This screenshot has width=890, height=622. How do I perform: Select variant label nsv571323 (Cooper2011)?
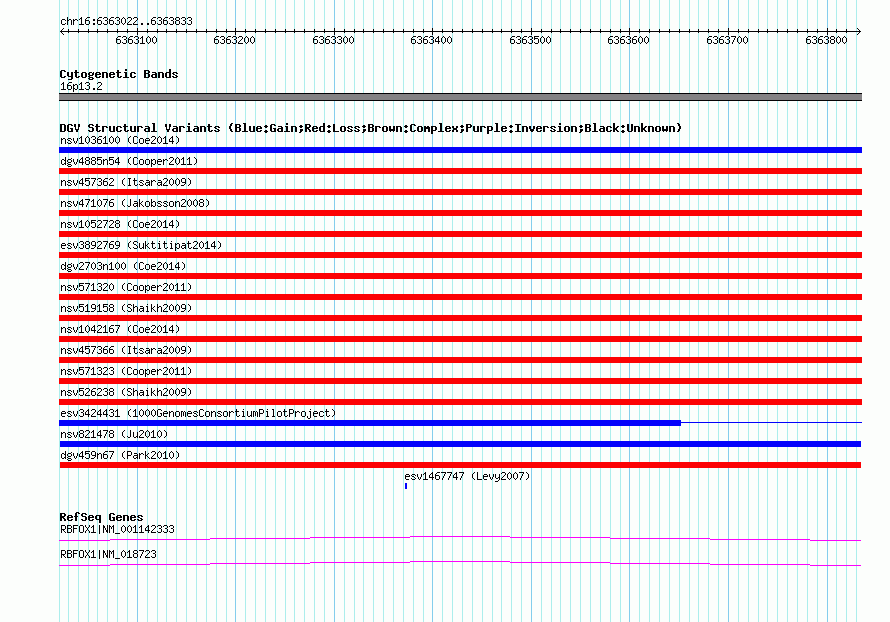click(x=126, y=371)
